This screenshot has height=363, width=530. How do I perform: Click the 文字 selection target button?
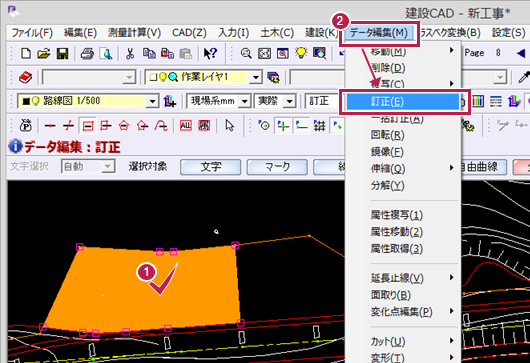pos(211,167)
